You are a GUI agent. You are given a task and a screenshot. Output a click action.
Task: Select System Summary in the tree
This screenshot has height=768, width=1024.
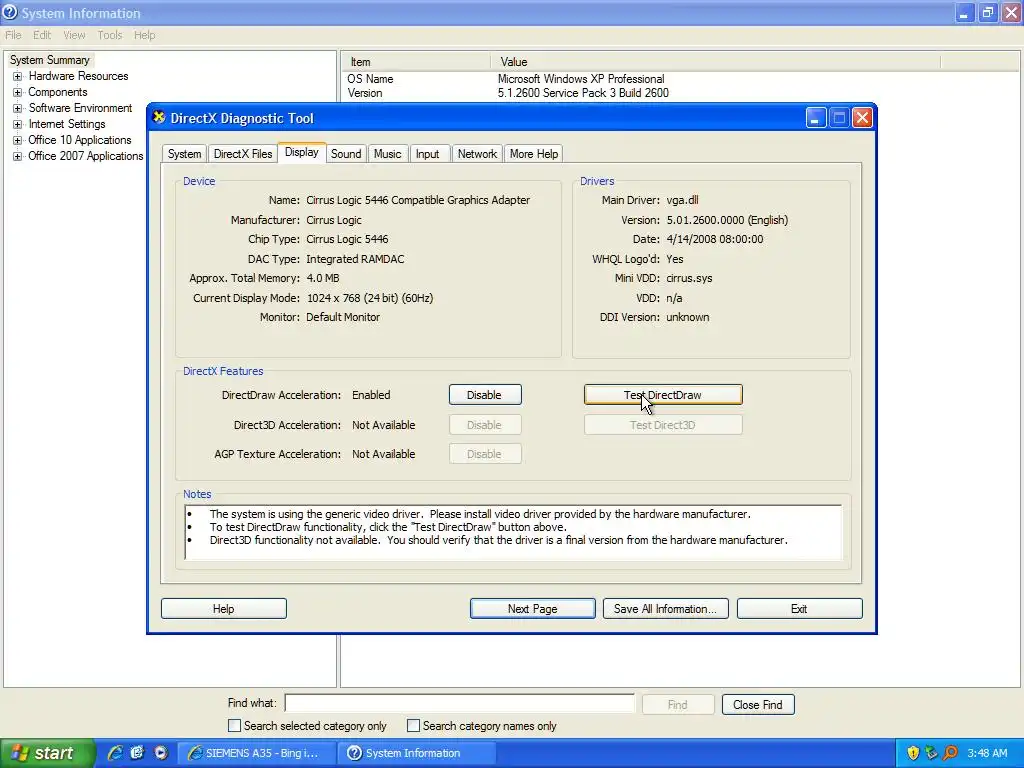pos(50,60)
